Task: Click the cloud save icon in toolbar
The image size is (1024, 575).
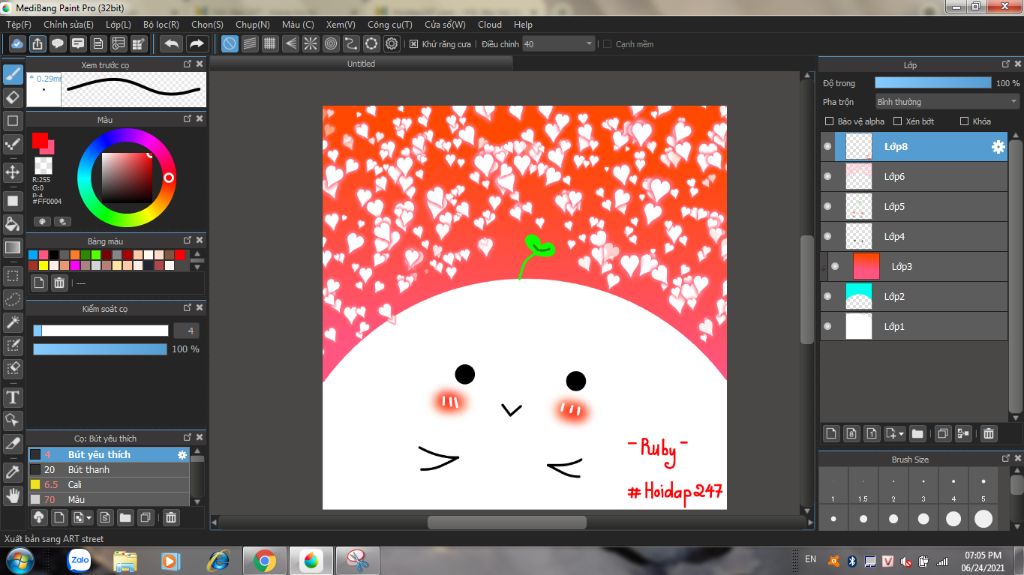Action: click(17, 44)
